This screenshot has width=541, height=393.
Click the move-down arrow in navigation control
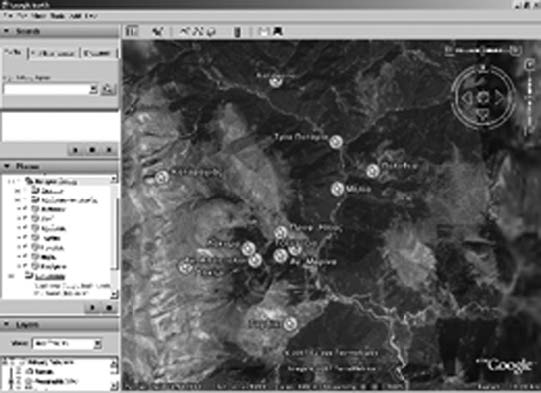483,114
